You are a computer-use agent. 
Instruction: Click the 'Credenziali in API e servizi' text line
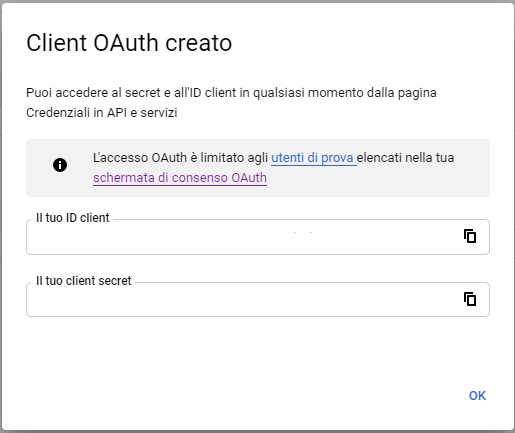102,113
